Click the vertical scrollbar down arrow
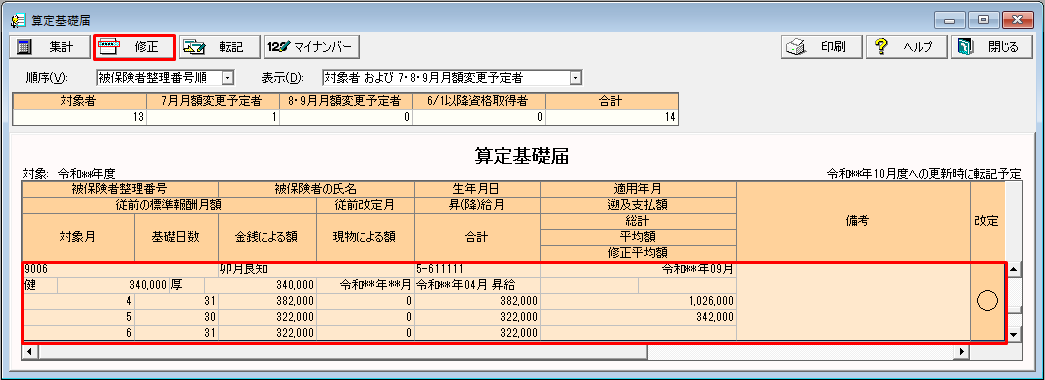Screen dimensions: 1045x380 pos(1014,334)
